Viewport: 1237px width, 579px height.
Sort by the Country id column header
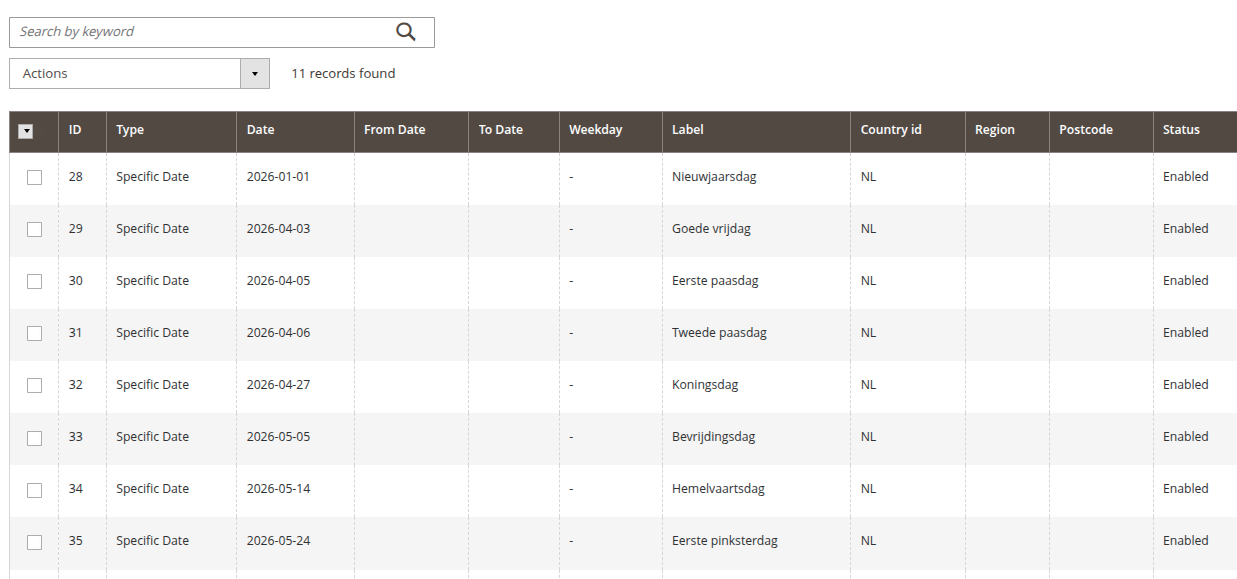pyautogui.click(x=908, y=131)
